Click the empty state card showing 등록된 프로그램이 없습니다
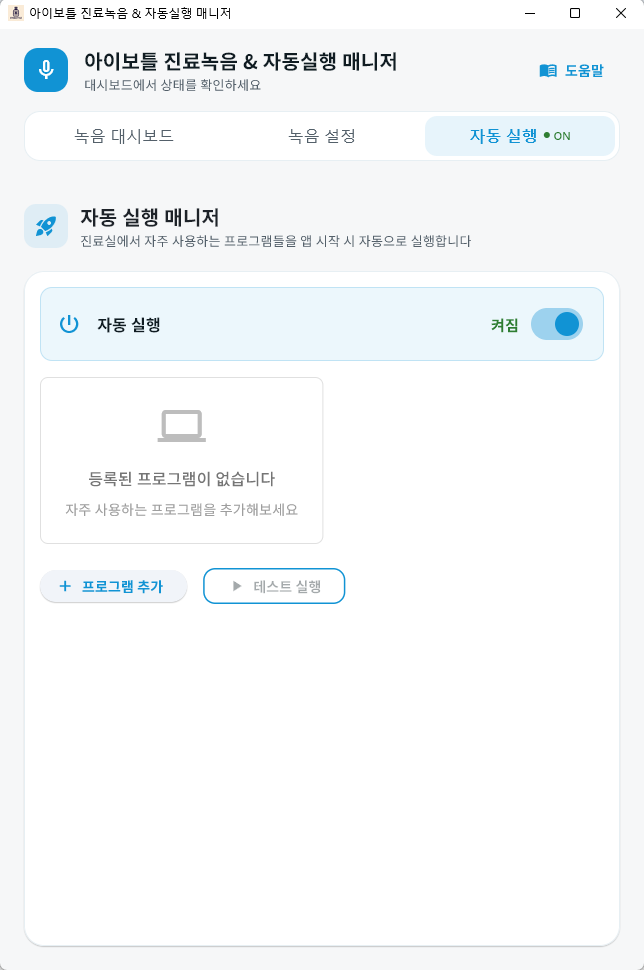The image size is (644, 970). point(181,460)
